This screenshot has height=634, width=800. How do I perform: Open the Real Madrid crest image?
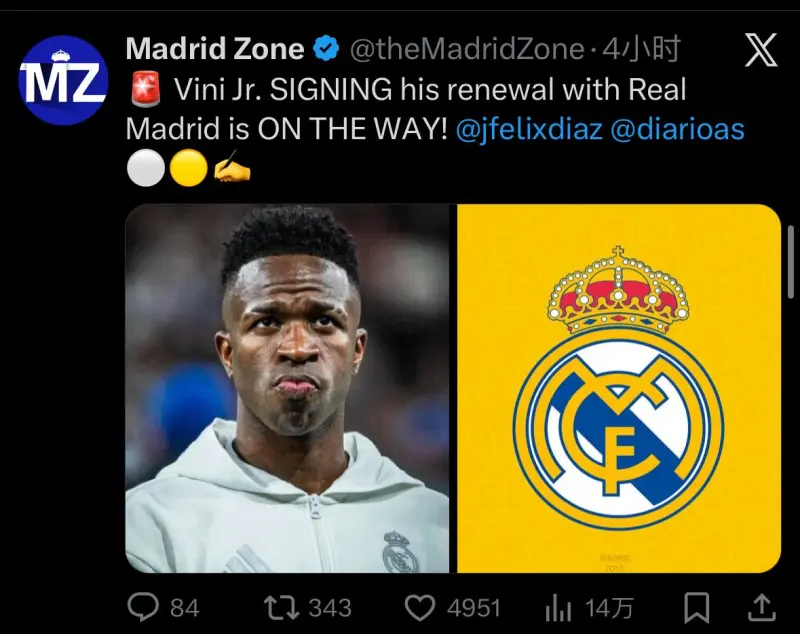619,388
